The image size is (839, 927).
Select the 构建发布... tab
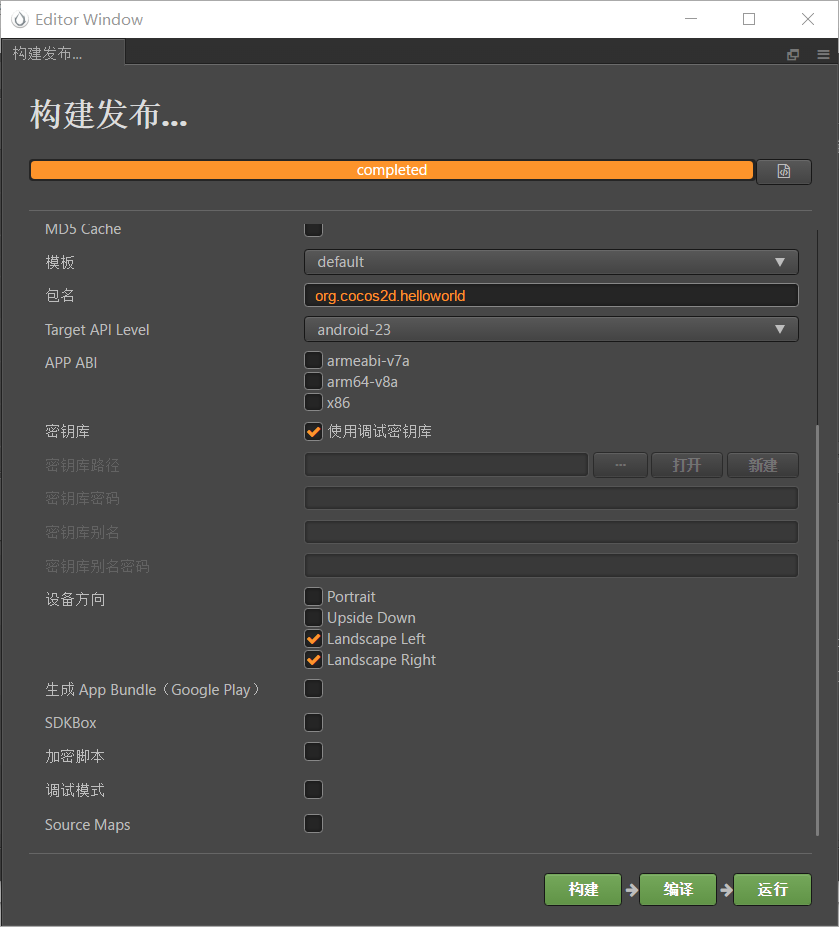[x=48, y=54]
